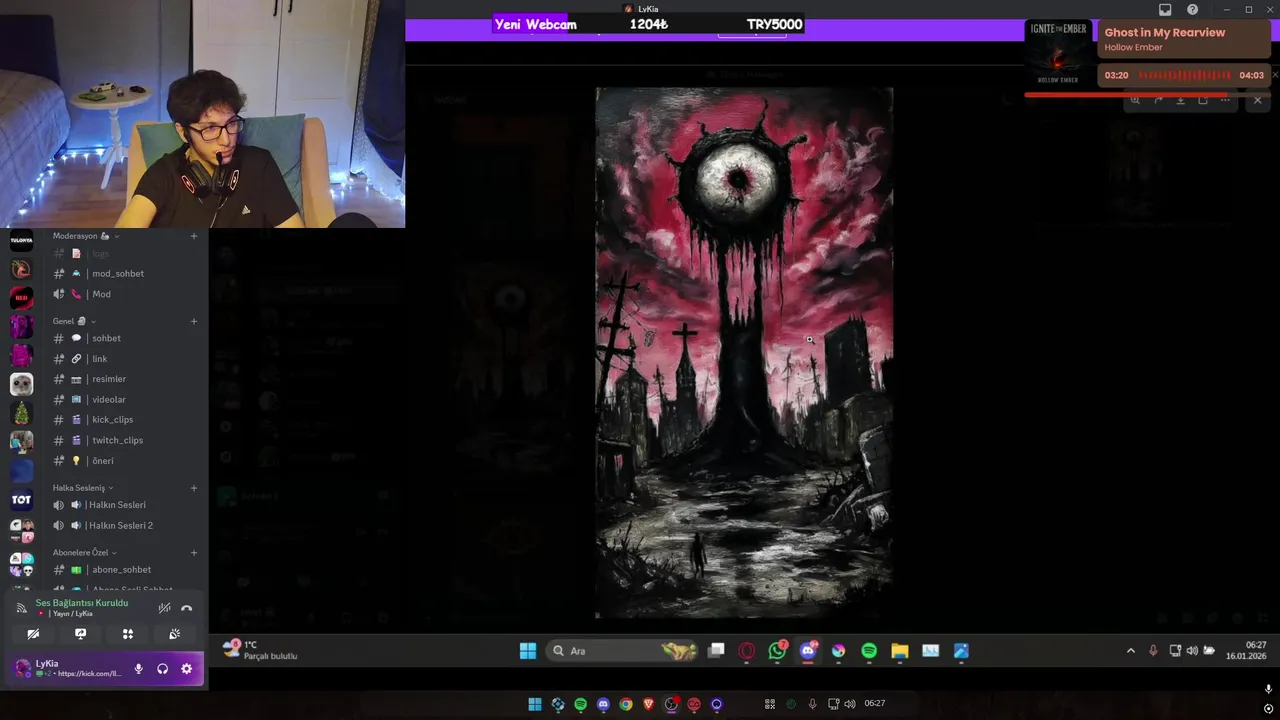This screenshot has width=1280, height=720.
Task: Add channel to Abonelere Özel category
Action: point(194,552)
